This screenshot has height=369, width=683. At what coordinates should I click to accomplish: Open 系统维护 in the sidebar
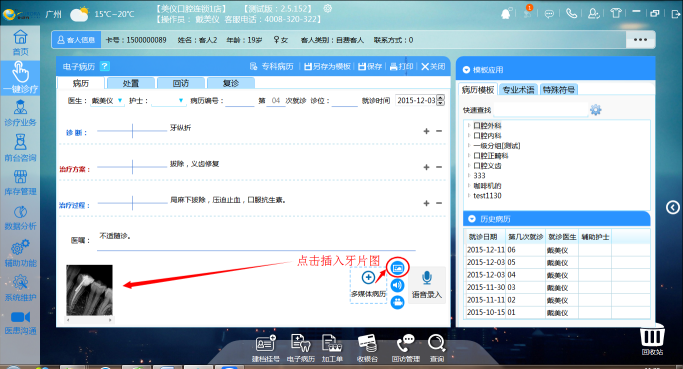point(20,288)
